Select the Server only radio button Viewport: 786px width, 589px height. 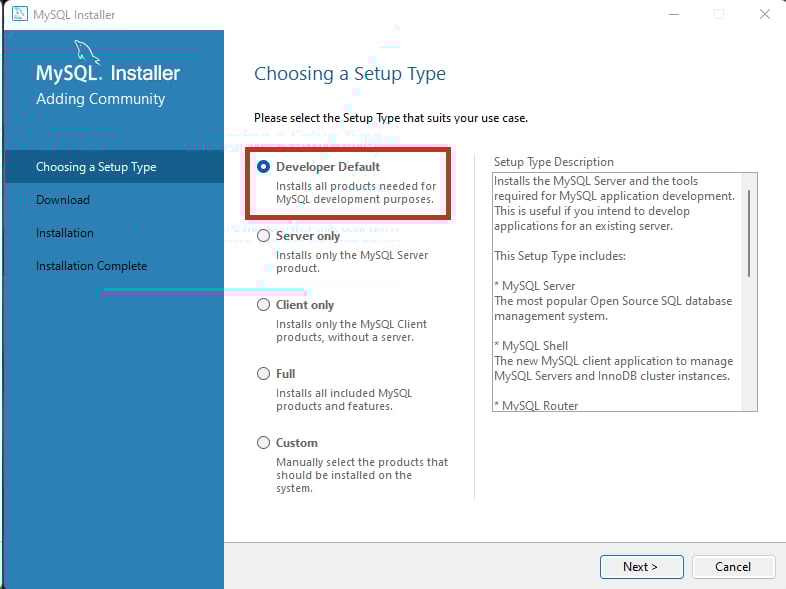[263, 236]
